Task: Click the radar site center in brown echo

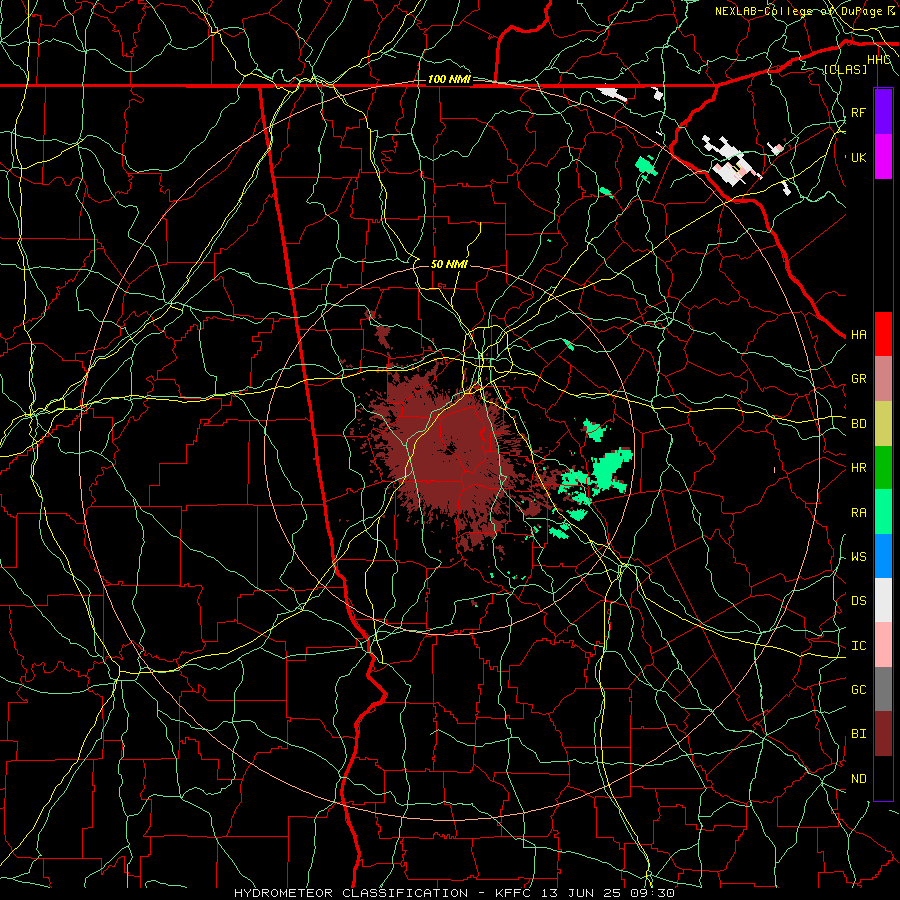Action: (x=449, y=450)
